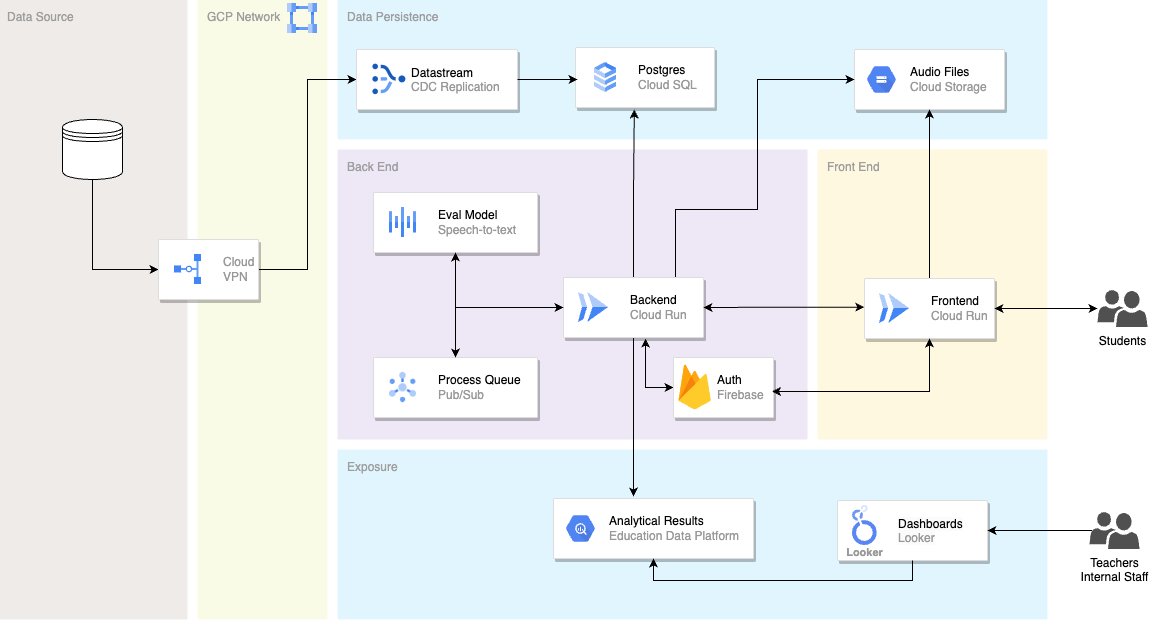The width and height of the screenshot is (1149, 620).
Task: Select the Cloud VPN network icon
Action: click(188, 269)
